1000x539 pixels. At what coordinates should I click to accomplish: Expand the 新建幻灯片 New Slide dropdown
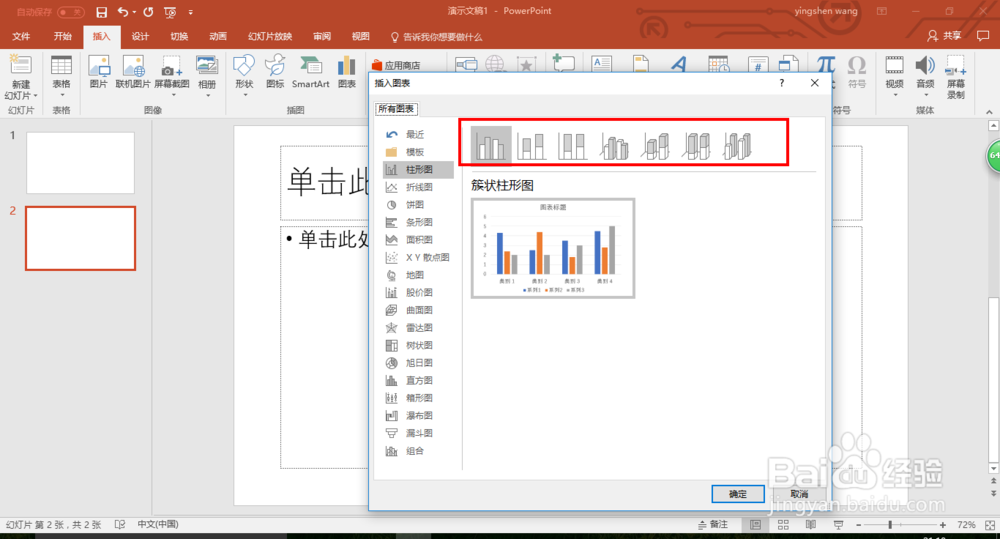(21, 94)
